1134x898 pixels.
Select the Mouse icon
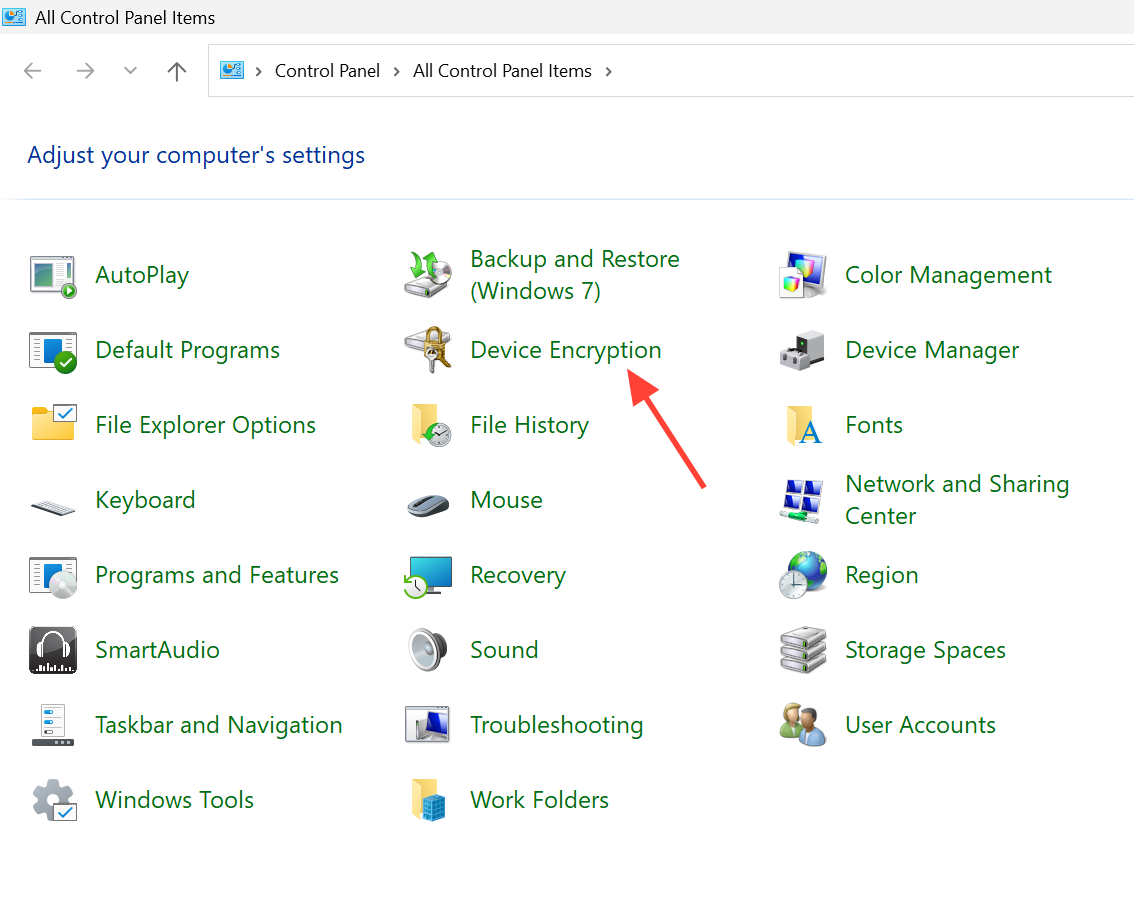point(427,505)
